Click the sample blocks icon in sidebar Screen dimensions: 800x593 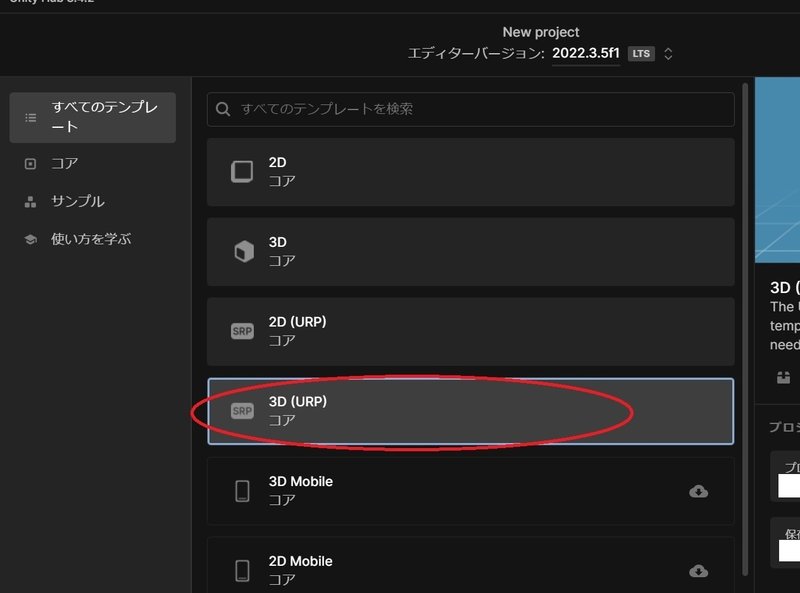point(31,202)
